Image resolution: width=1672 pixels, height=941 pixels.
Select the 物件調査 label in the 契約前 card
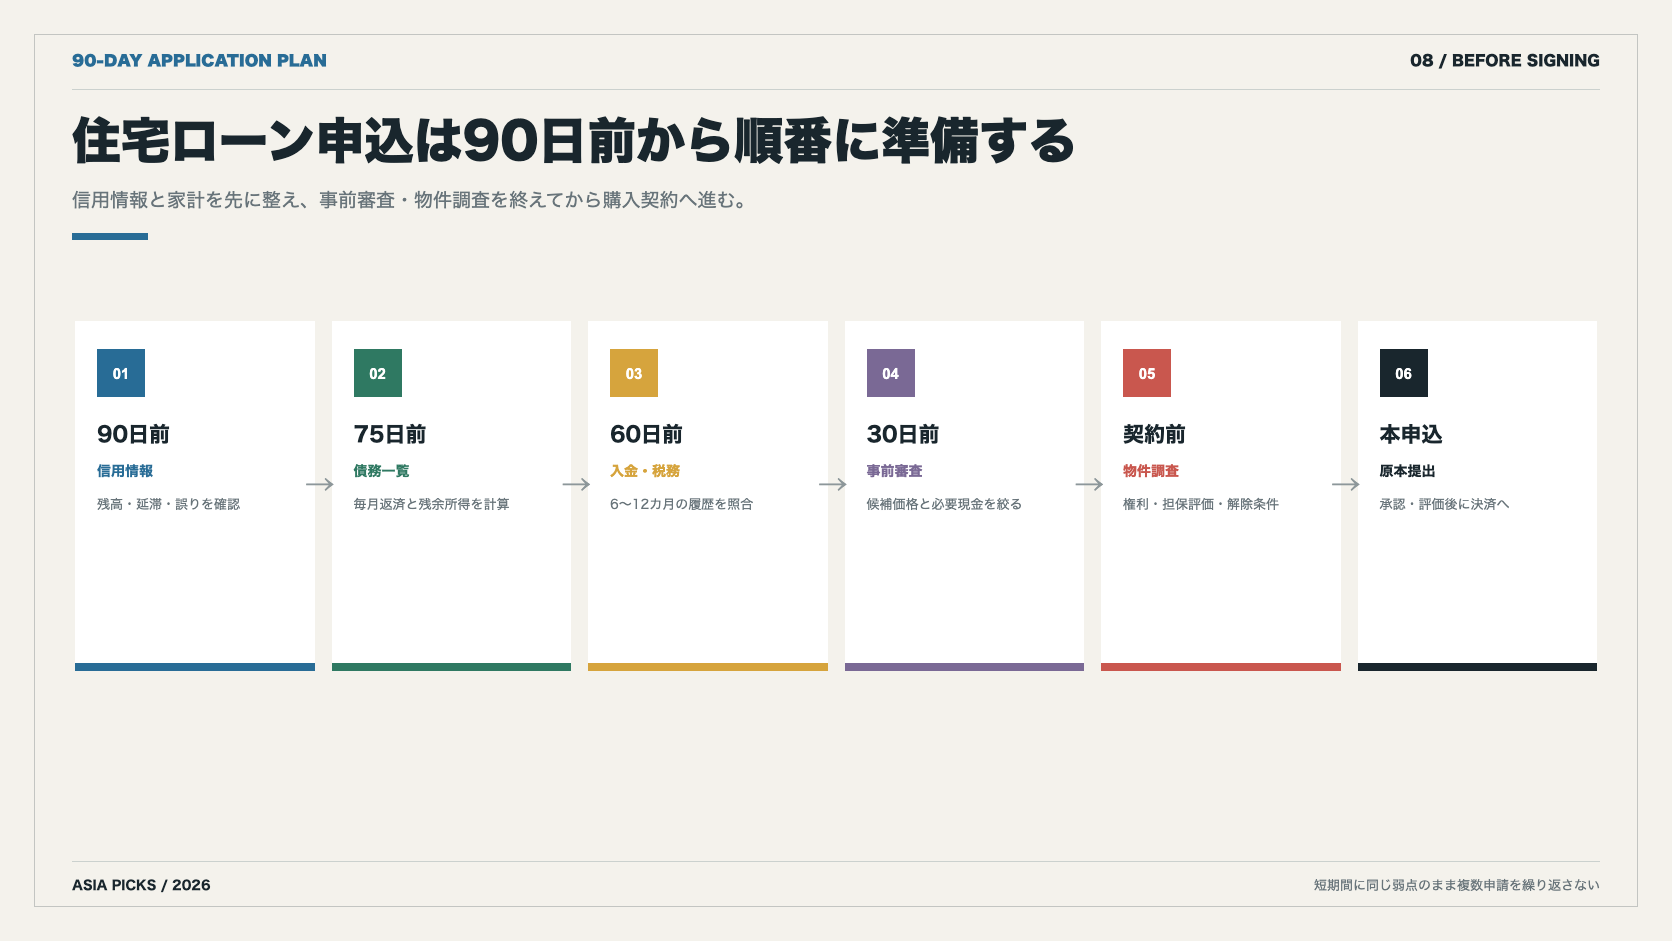(1151, 471)
